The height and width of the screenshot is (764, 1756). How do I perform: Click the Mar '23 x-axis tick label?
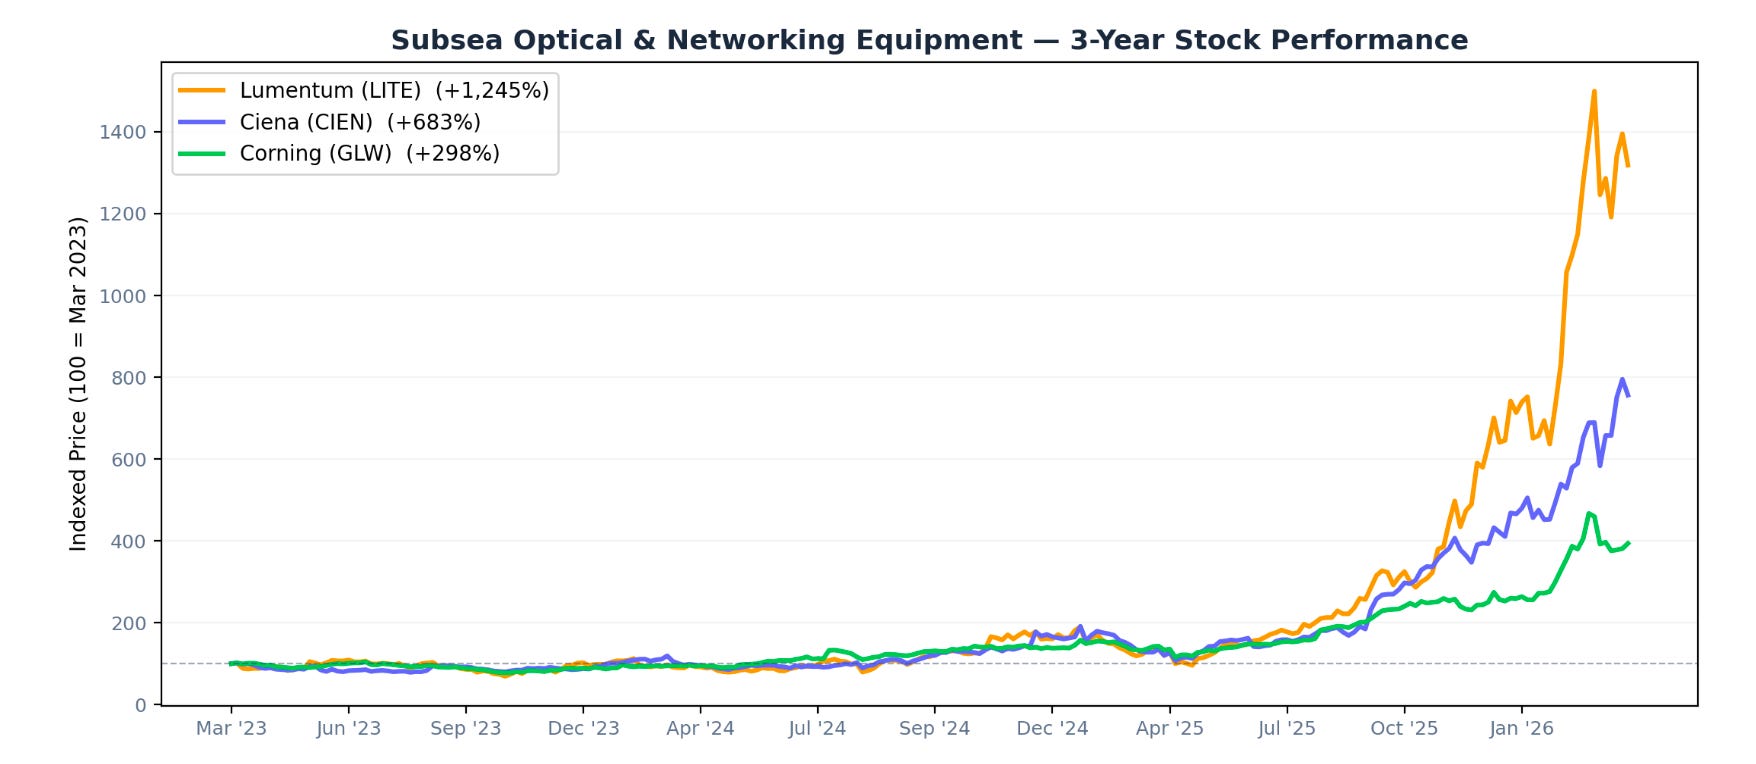[x=231, y=728]
